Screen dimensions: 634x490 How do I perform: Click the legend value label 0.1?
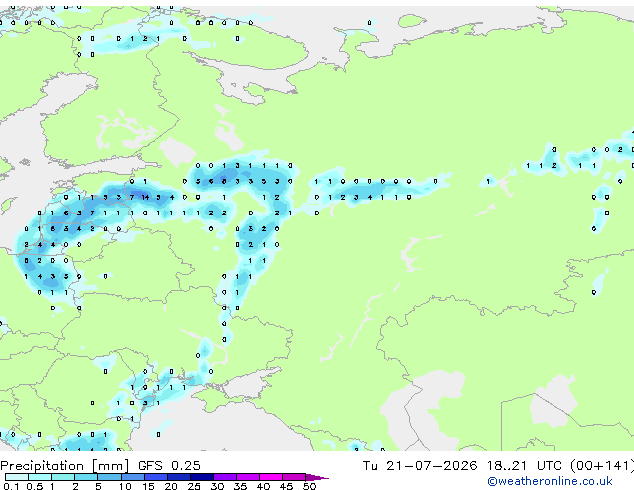point(11,486)
